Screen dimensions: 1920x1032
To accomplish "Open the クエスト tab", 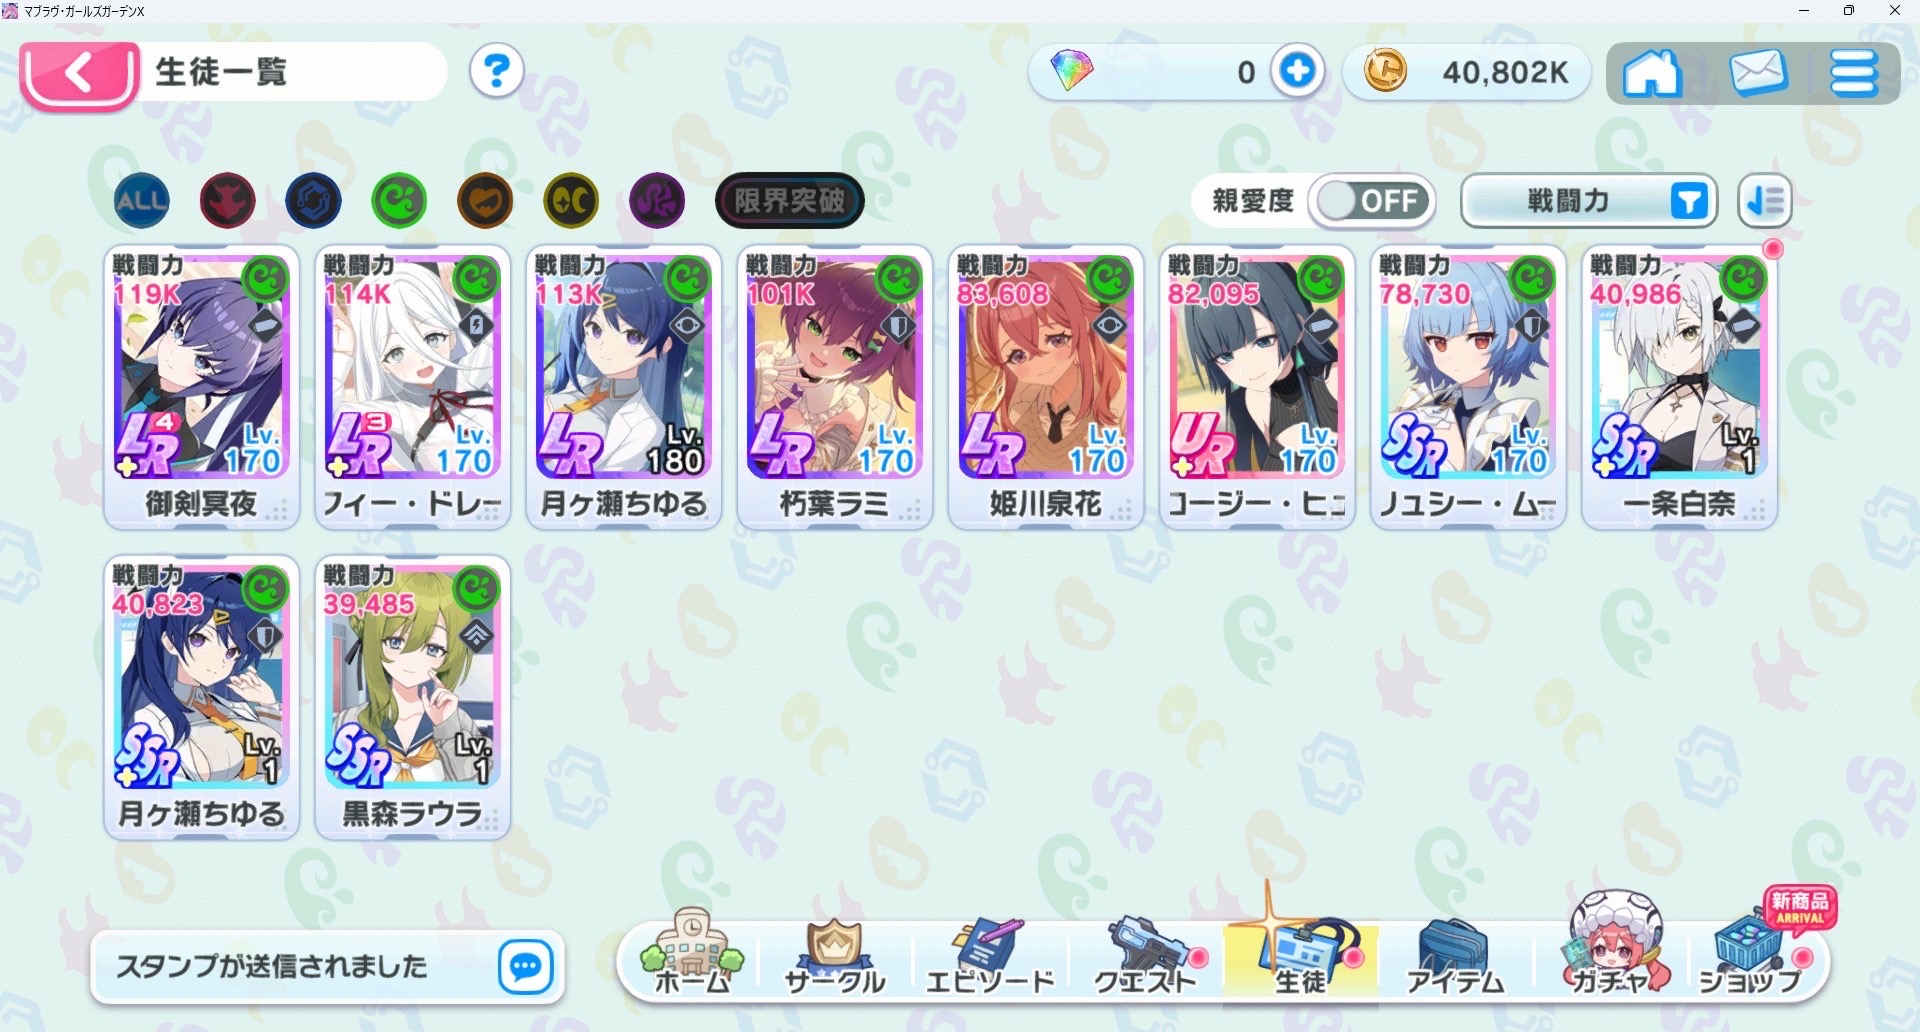I will pyautogui.click(x=1146, y=958).
